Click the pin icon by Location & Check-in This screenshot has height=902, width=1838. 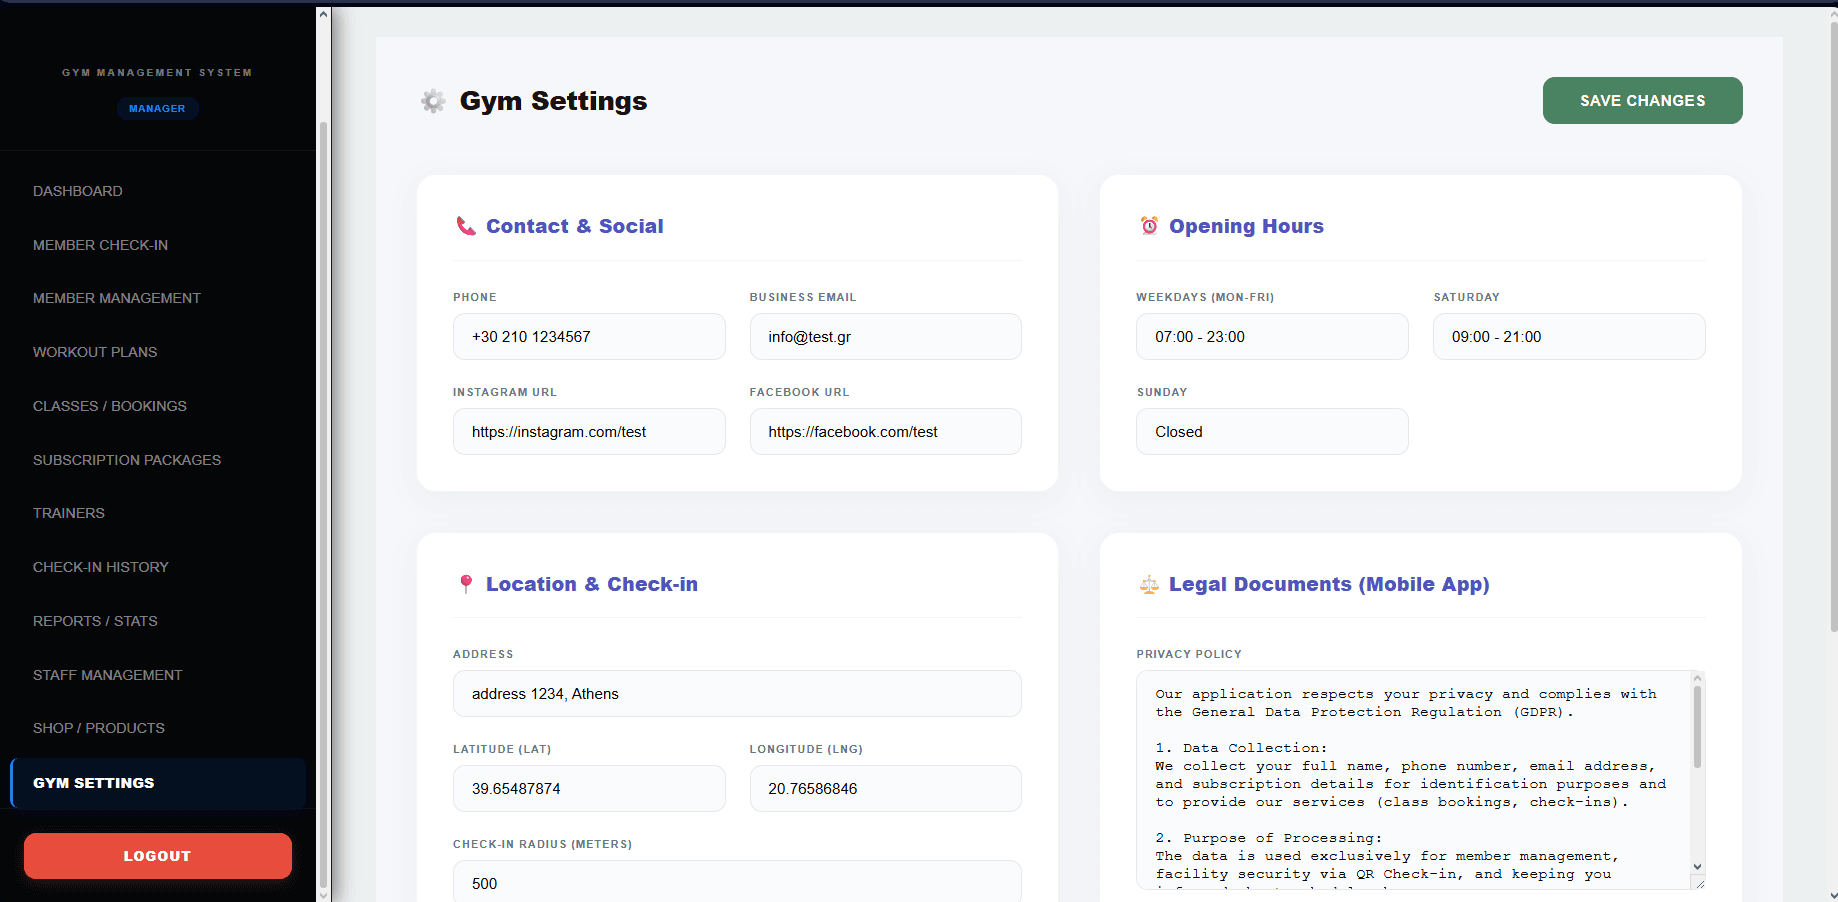click(466, 584)
